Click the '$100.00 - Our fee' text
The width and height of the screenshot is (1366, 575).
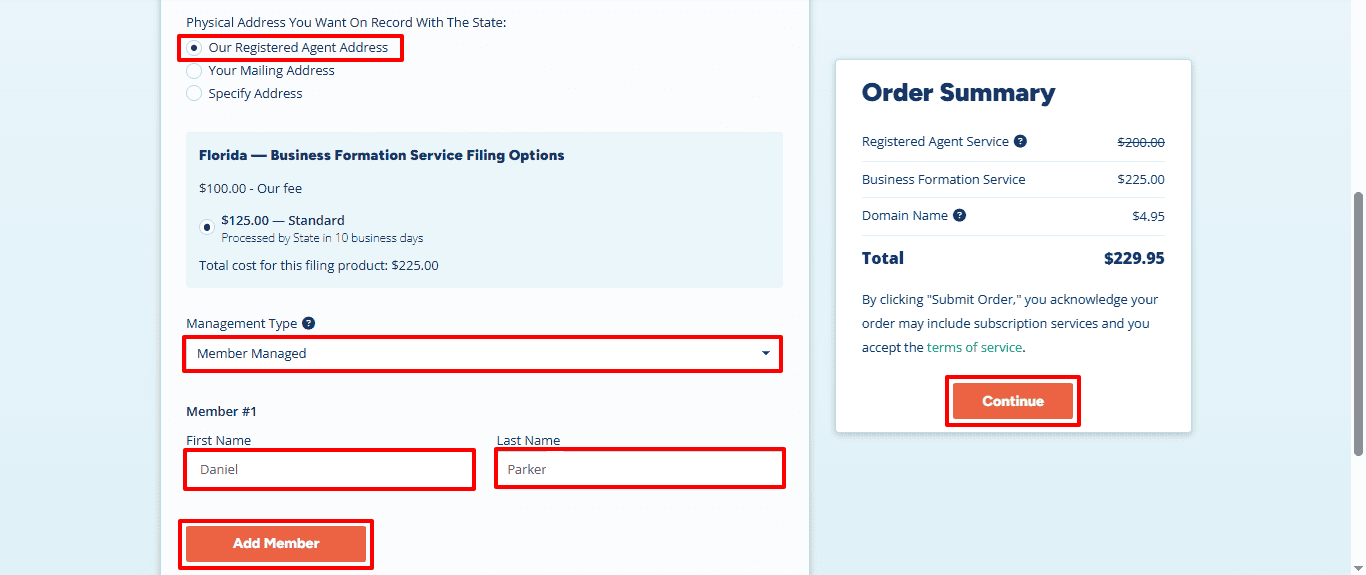coord(250,189)
